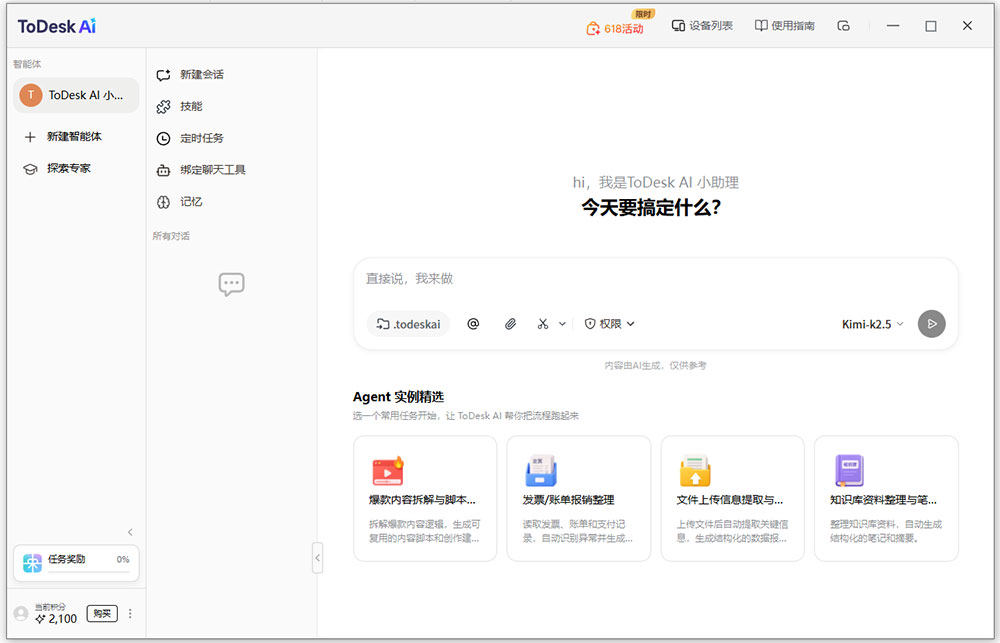Viewport: 1000px width, 643px height.
Task: Click the 绑定聊天工具 robot icon
Action: tap(163, 170)
